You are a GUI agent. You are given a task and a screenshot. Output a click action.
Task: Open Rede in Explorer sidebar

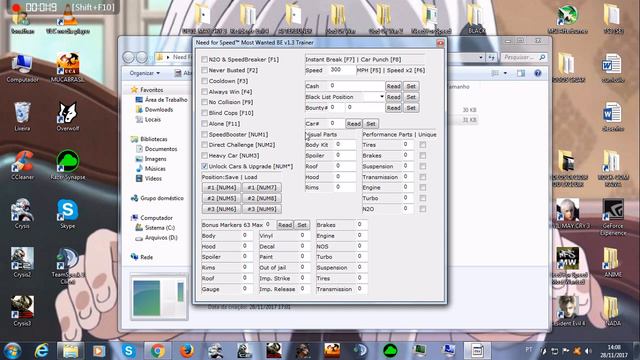point(142,257)
